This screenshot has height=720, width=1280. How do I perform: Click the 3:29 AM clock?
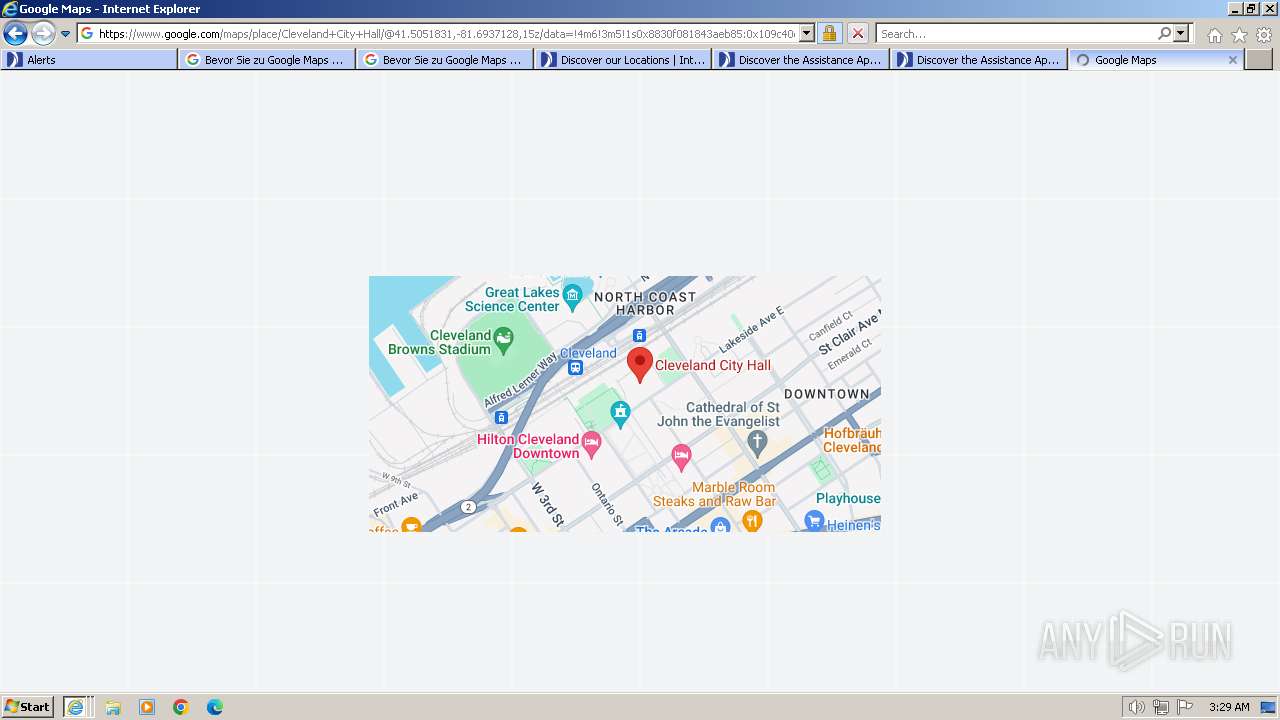click(1229, 707)
